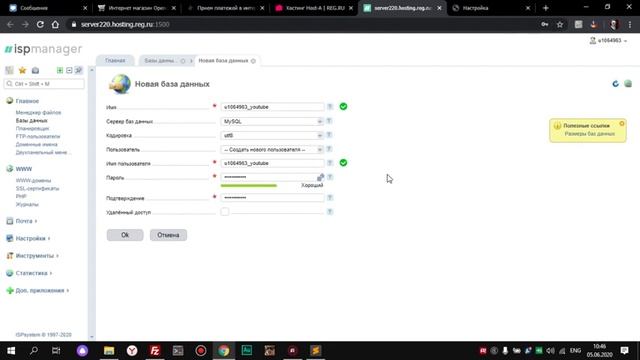Screen dimensions: 640x360
Task: Click the favorites star icon in sidebar
Action: 22,70
